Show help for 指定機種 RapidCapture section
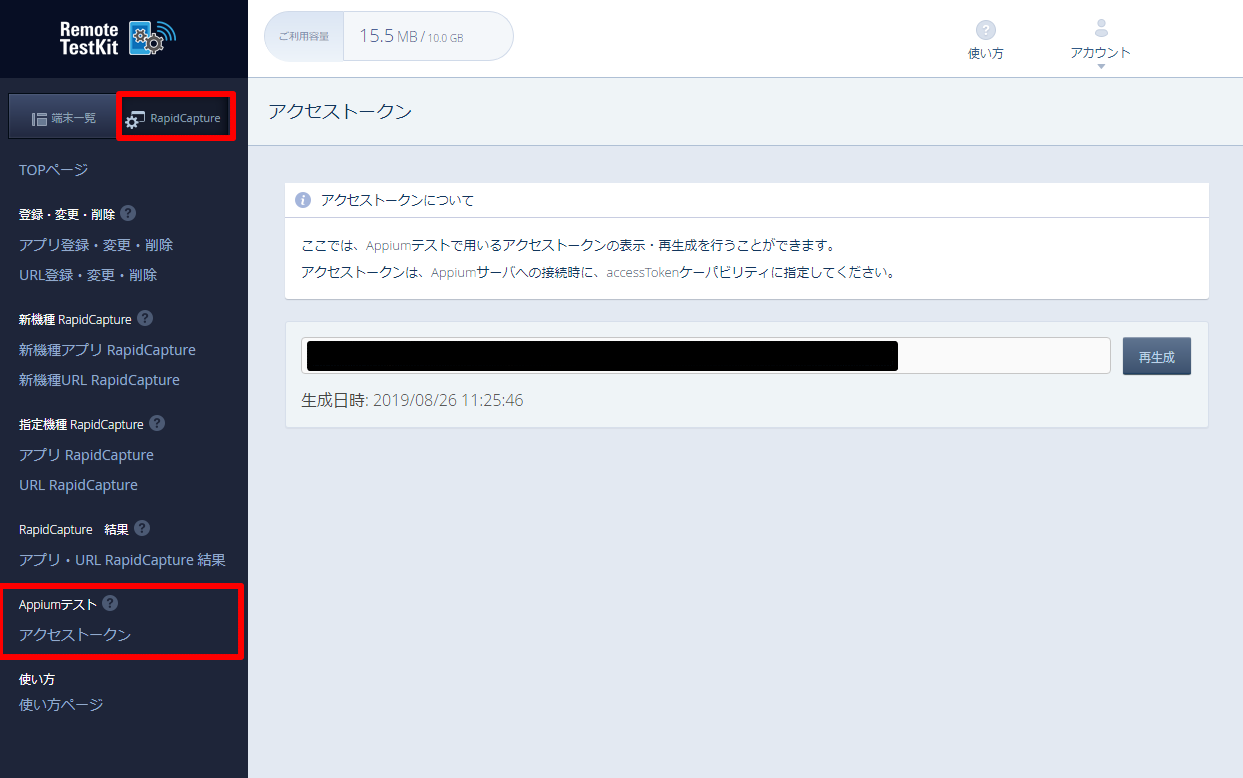Image resolution: width=1243 pixels, height=778 pixels. coord(157,423)
